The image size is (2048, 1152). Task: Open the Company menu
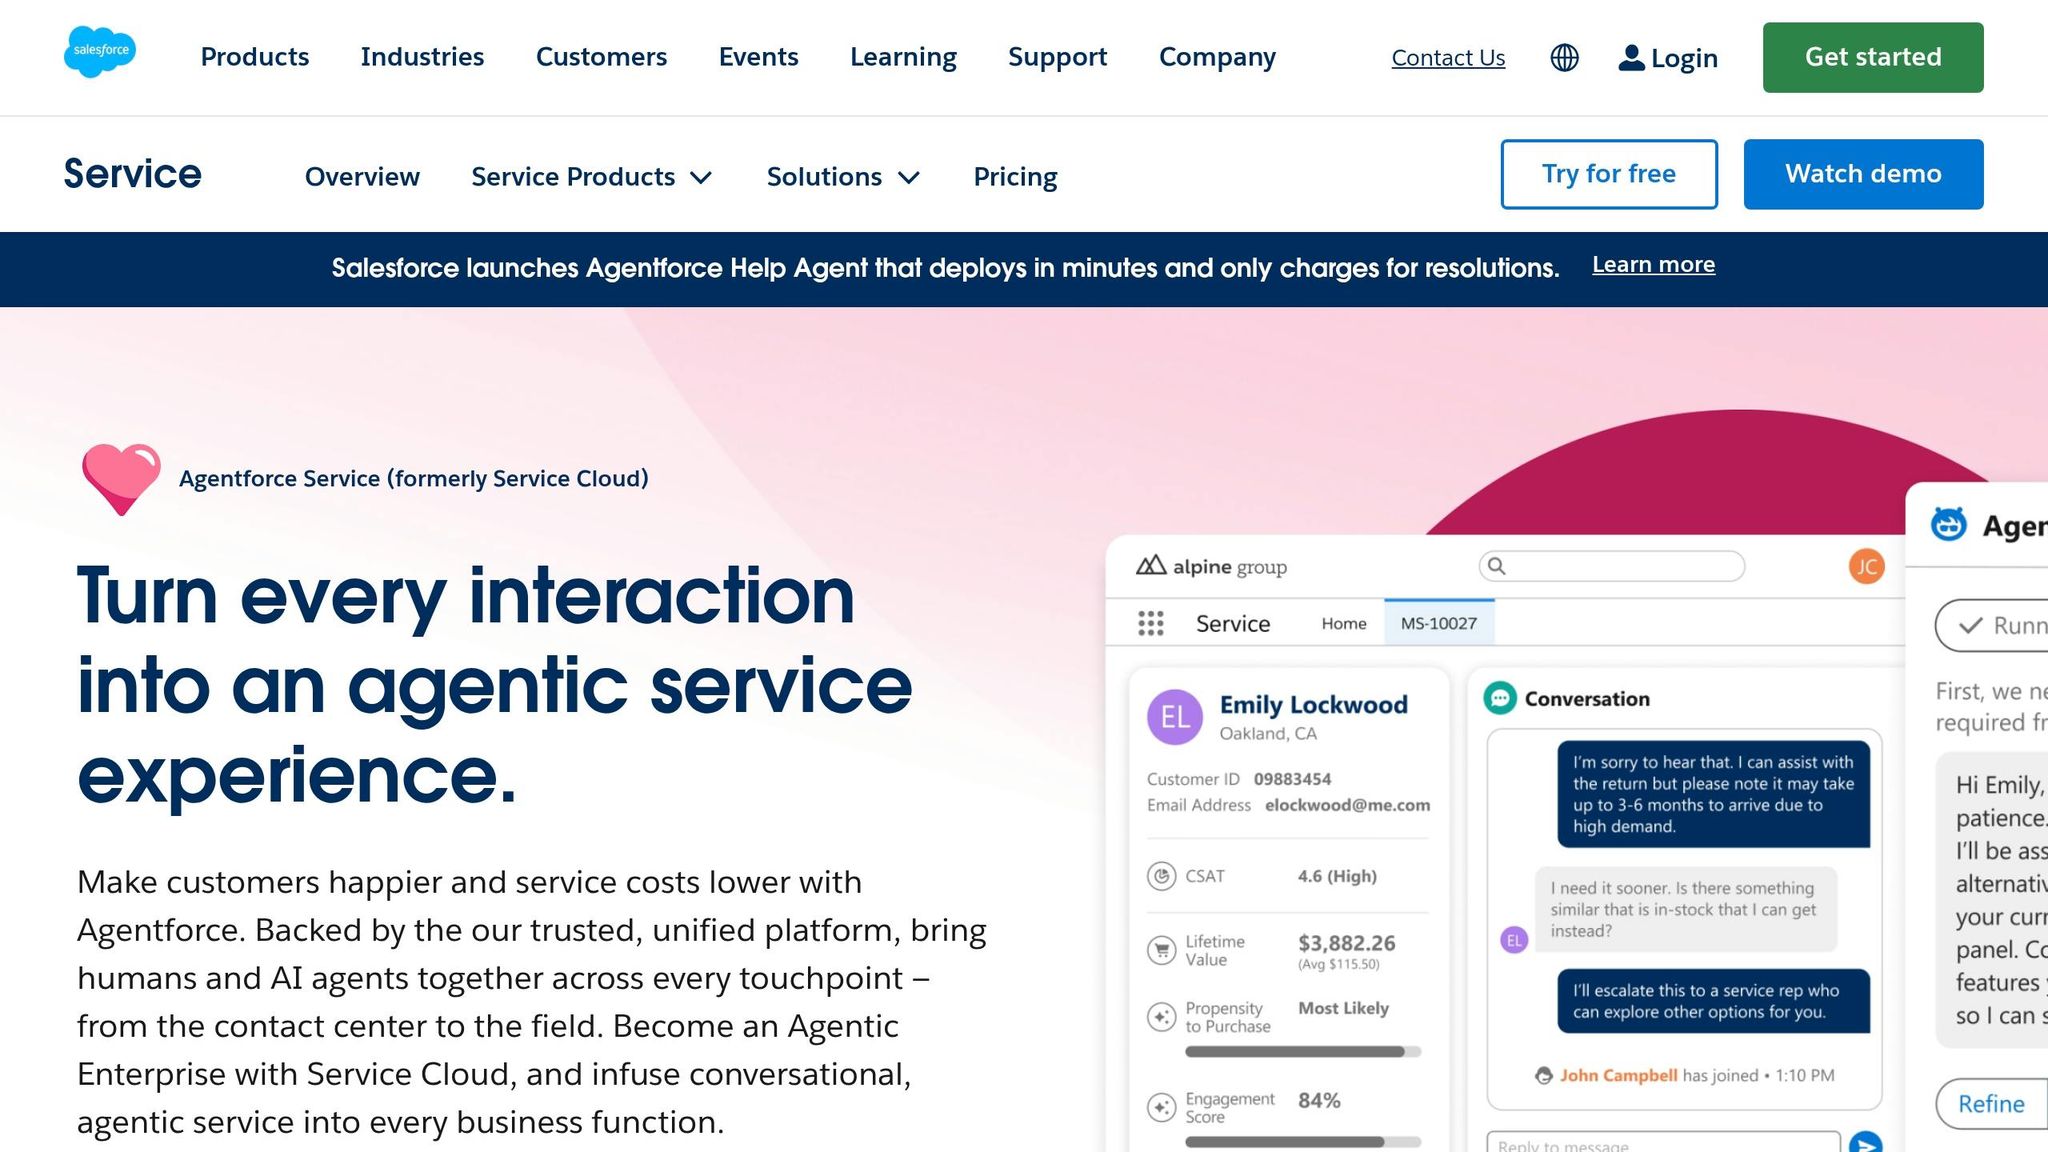point(1217,57)
